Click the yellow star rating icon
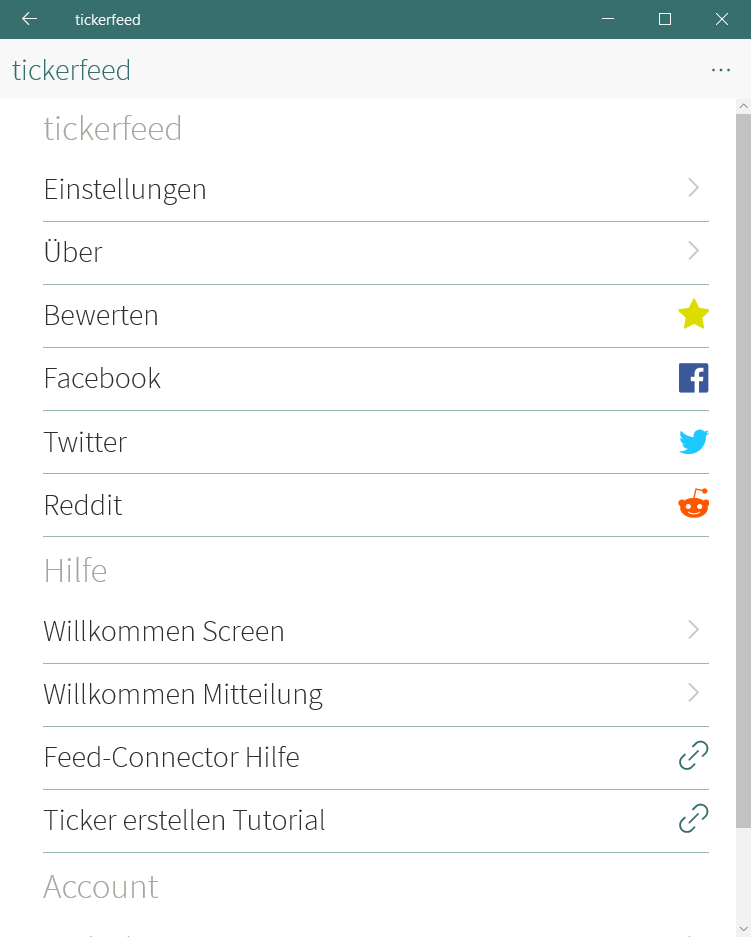 693,314
